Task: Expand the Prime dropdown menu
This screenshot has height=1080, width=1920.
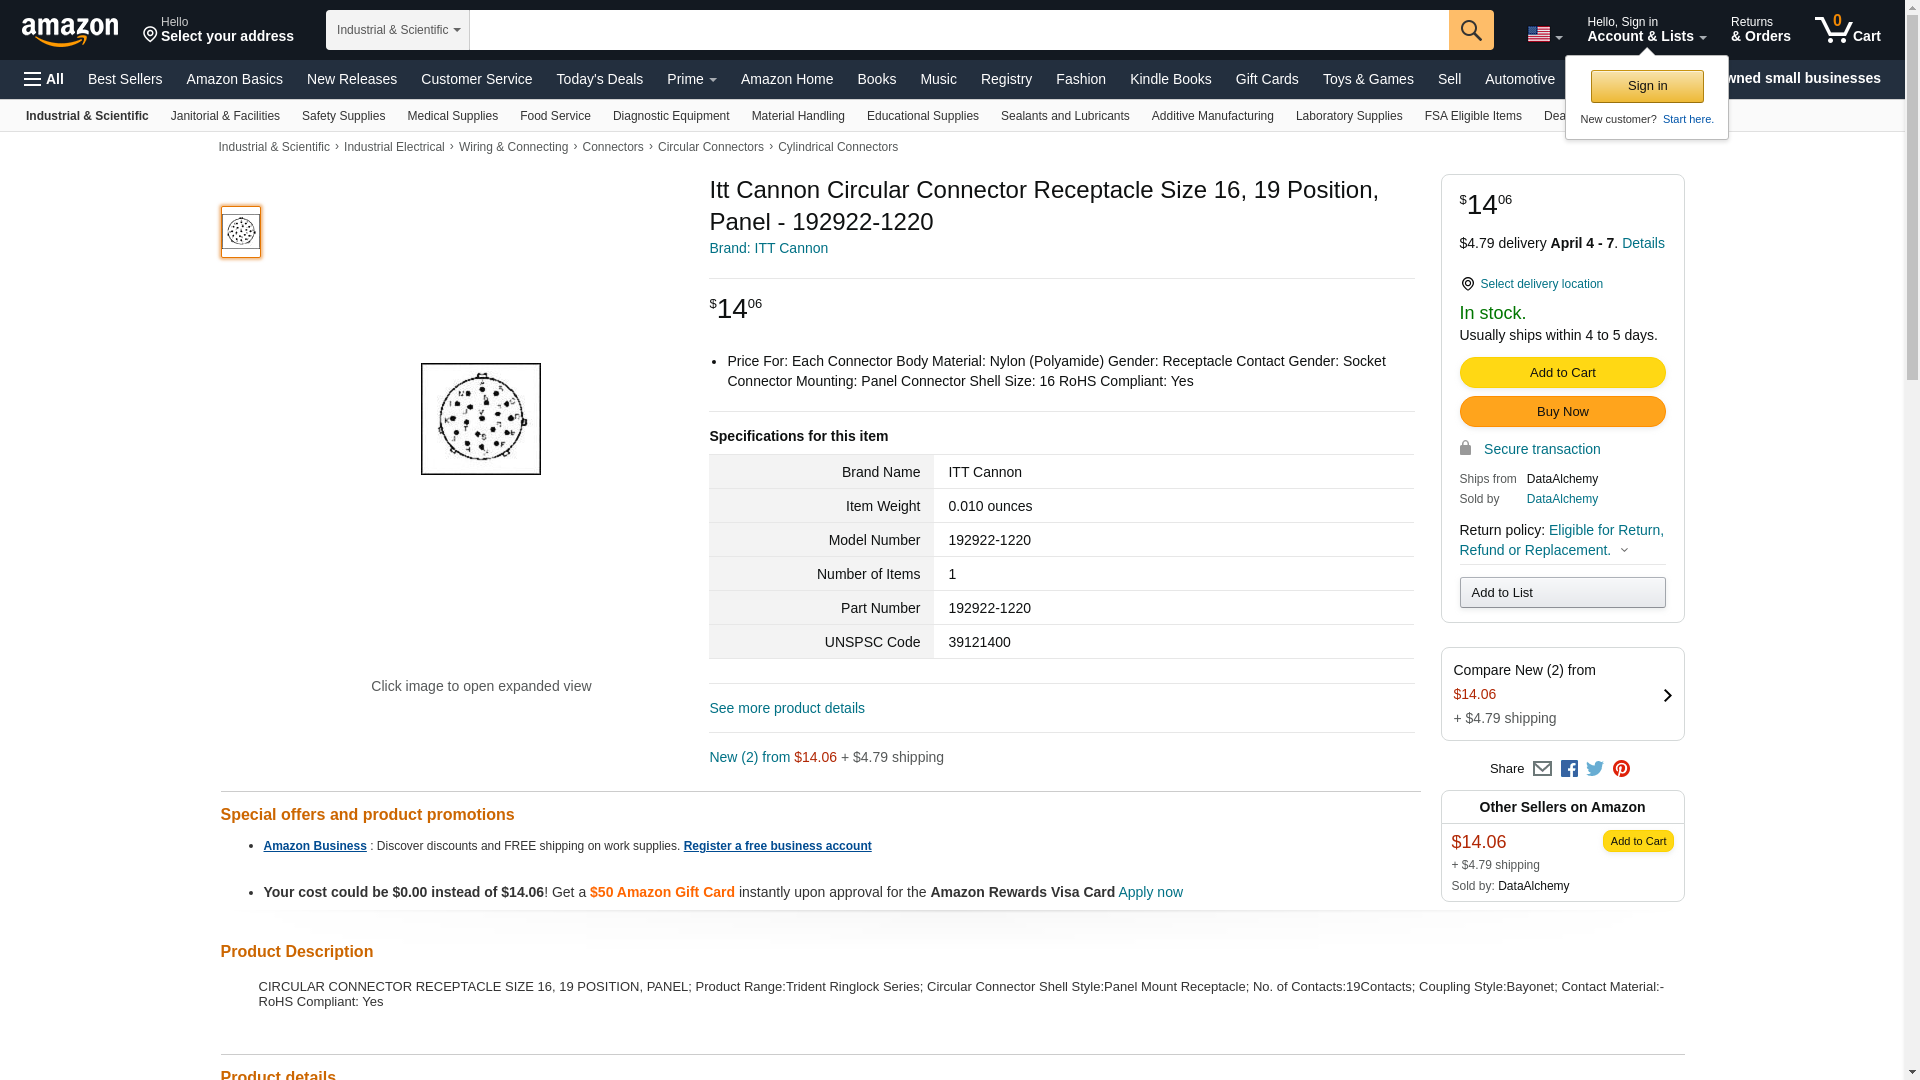Action: (691, 79)
